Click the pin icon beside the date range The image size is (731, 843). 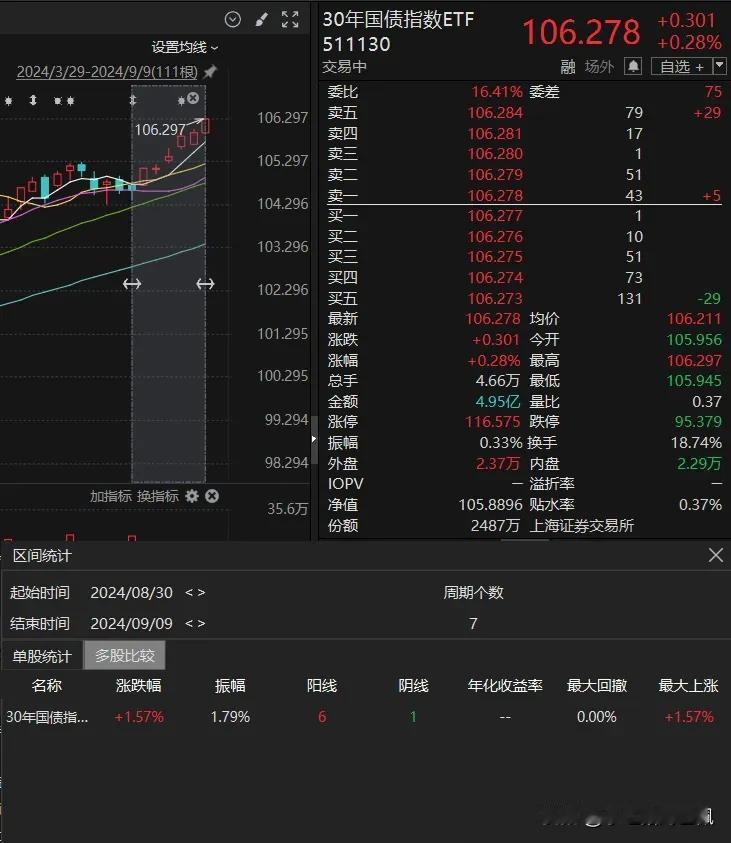[210, 71]
